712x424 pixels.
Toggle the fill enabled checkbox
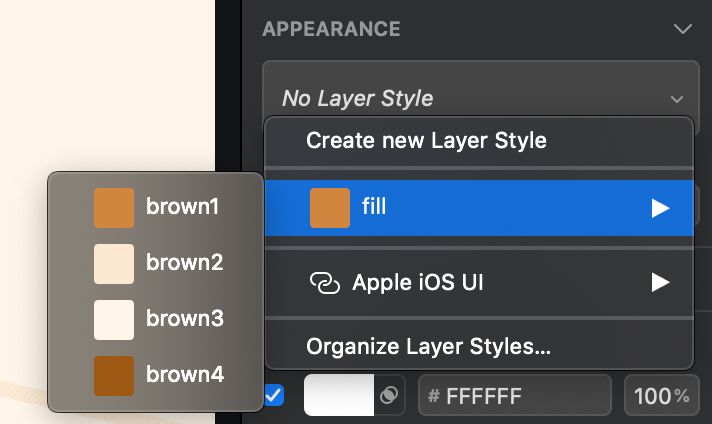(274, 396)
